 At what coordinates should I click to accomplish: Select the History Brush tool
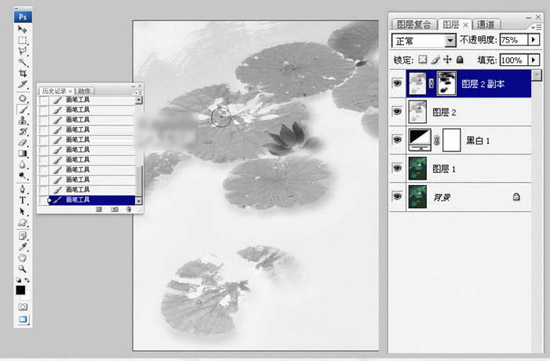point(22,132)
